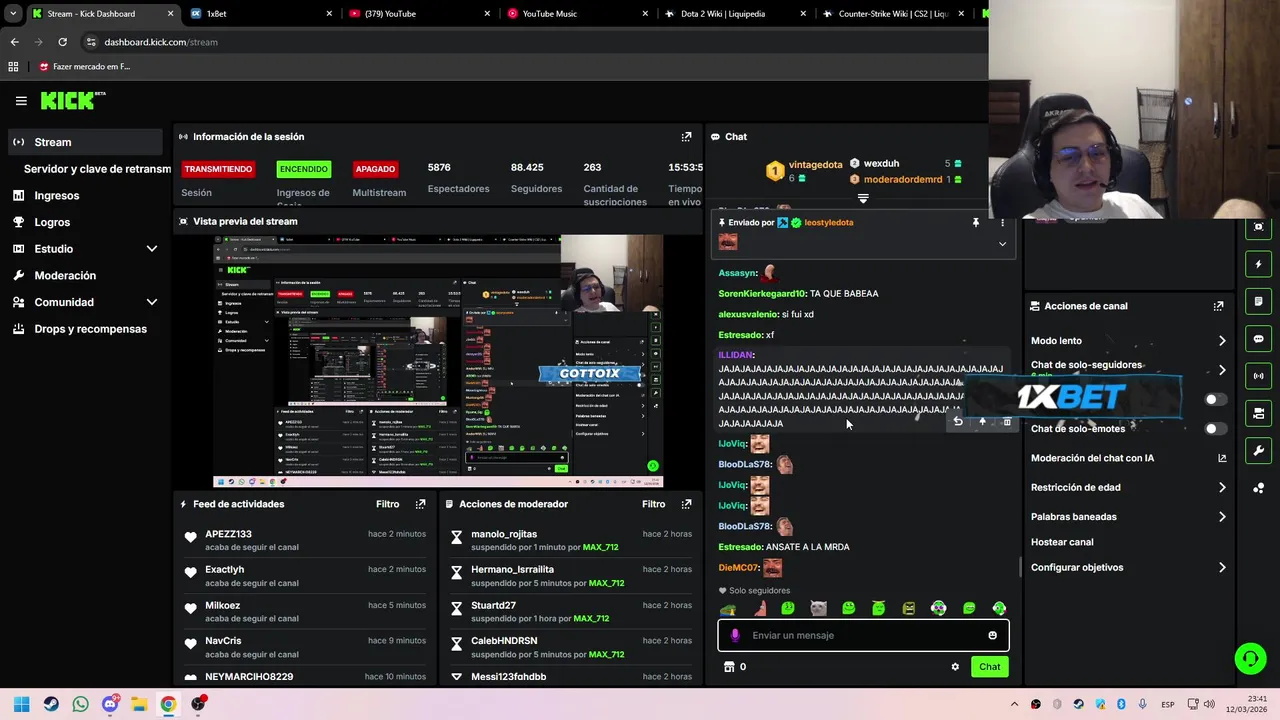The image size is (1280, 720).
Task: Pop out the Feed de actividades panel
Action: [x=420, y=504]
